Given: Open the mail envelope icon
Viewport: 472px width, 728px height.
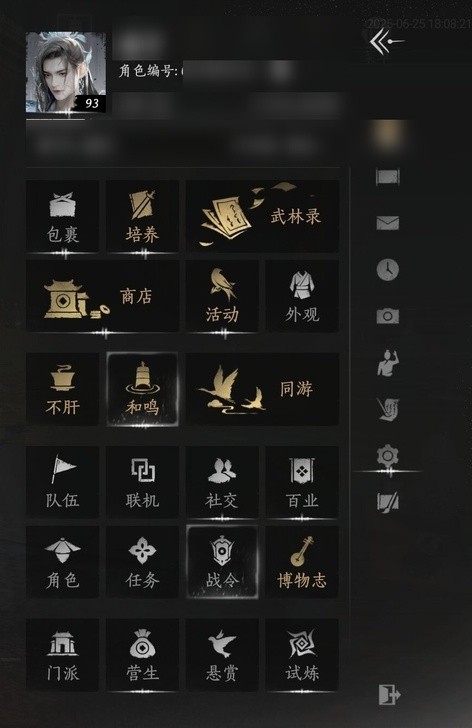Looking at the screenshot, I should click(x=388, y=223).
